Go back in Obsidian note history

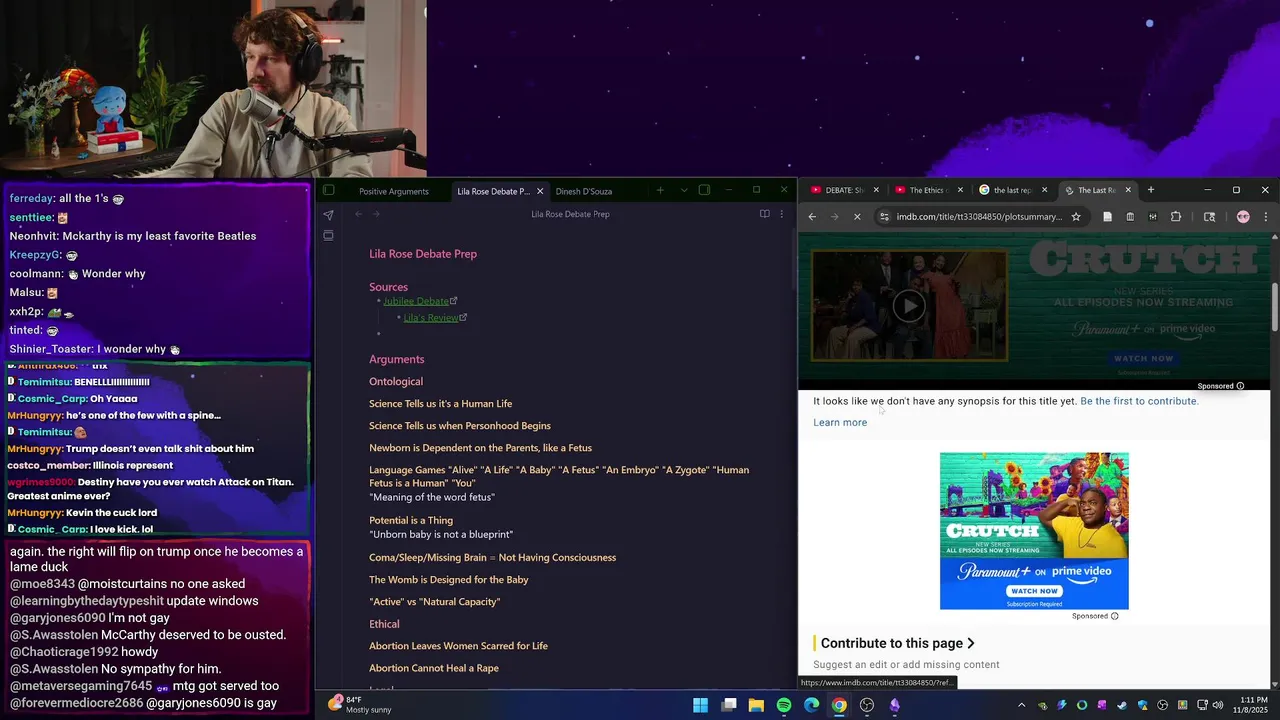pyautogui.click(x=358, y=214)
